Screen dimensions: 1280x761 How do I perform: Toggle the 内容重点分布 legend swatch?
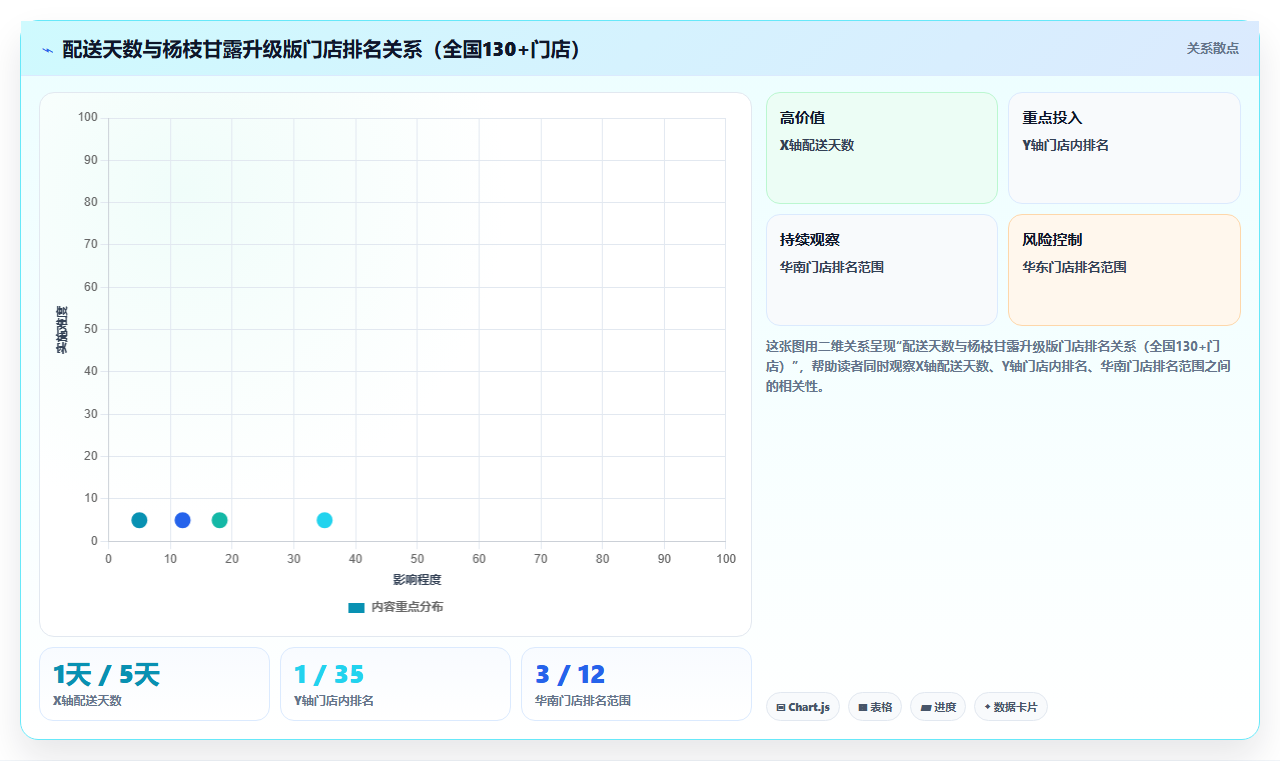coord(356,607)
